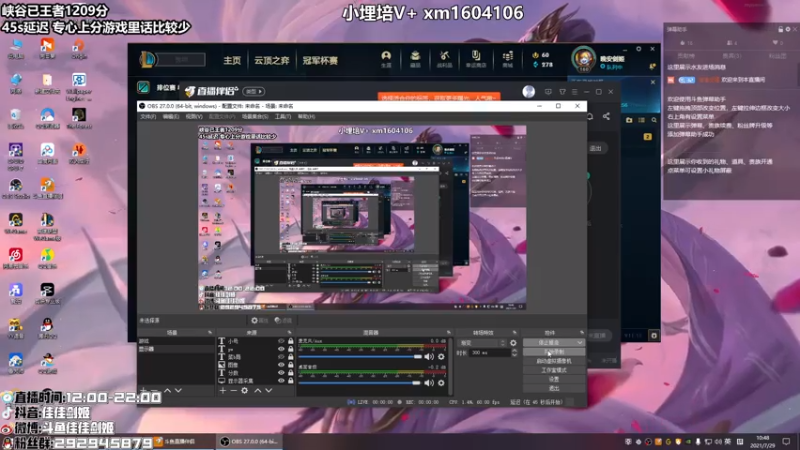The height and width of the screenshot is (450, 800).
Task: Pop out the controls dock panel
Action: (582, 333)
